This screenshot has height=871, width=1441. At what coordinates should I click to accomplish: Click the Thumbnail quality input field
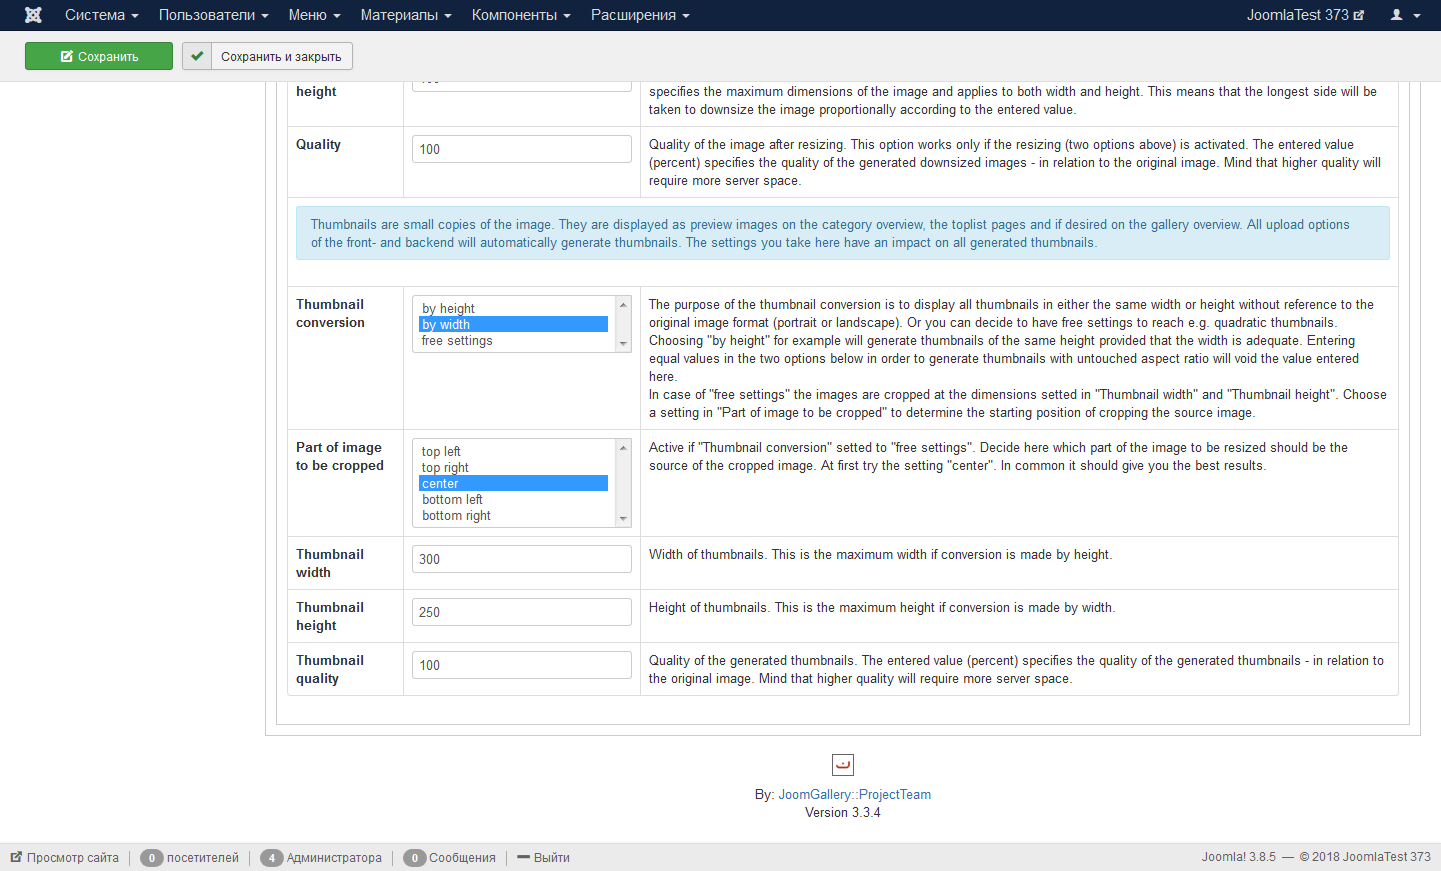click(522, 665)
